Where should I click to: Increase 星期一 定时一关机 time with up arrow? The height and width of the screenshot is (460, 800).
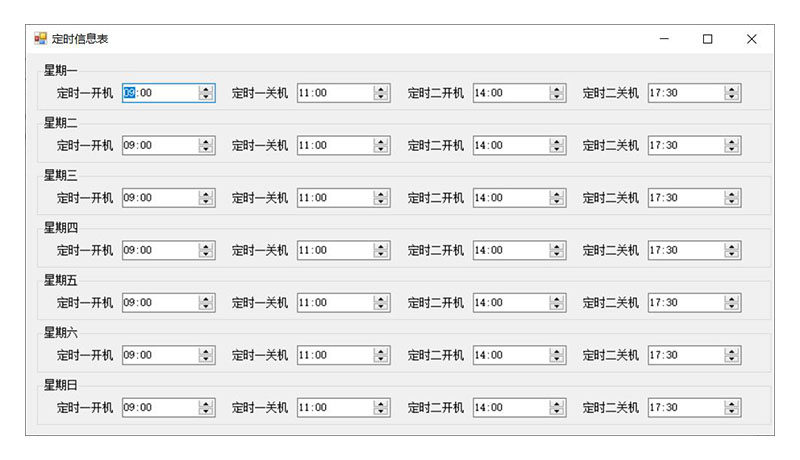coord(381,89)
